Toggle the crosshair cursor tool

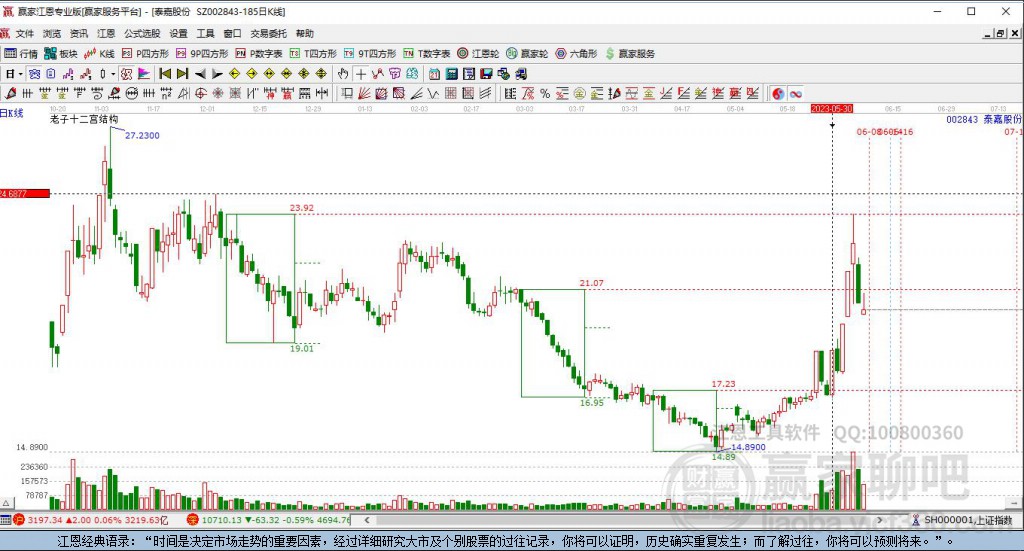click(x=360, y=74)
